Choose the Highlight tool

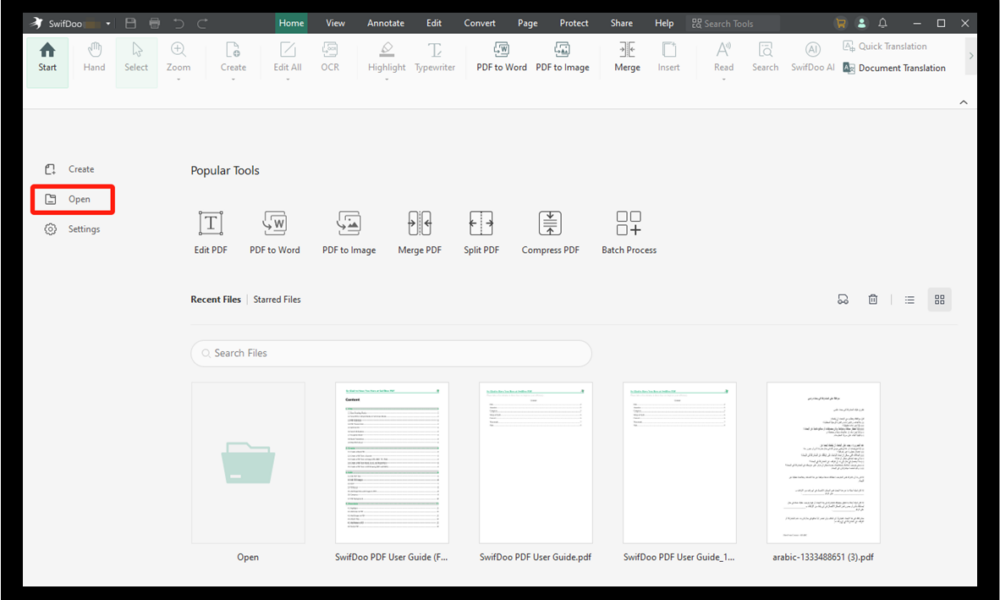click(x=386, y=59)
